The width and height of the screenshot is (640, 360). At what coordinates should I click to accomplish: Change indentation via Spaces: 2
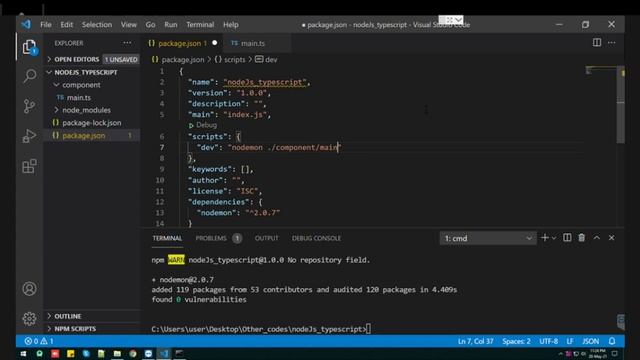[x=516, y=341]
